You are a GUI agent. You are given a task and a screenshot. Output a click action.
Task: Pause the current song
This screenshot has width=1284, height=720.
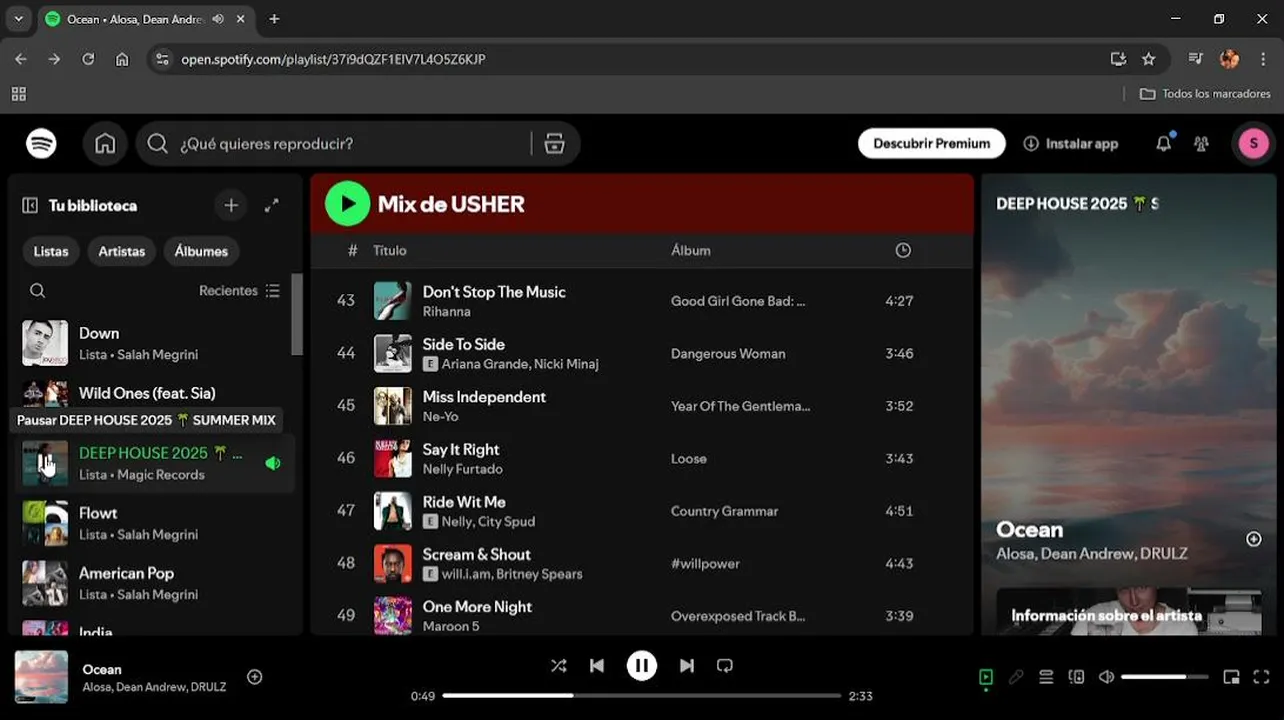(x=642, y=666)
